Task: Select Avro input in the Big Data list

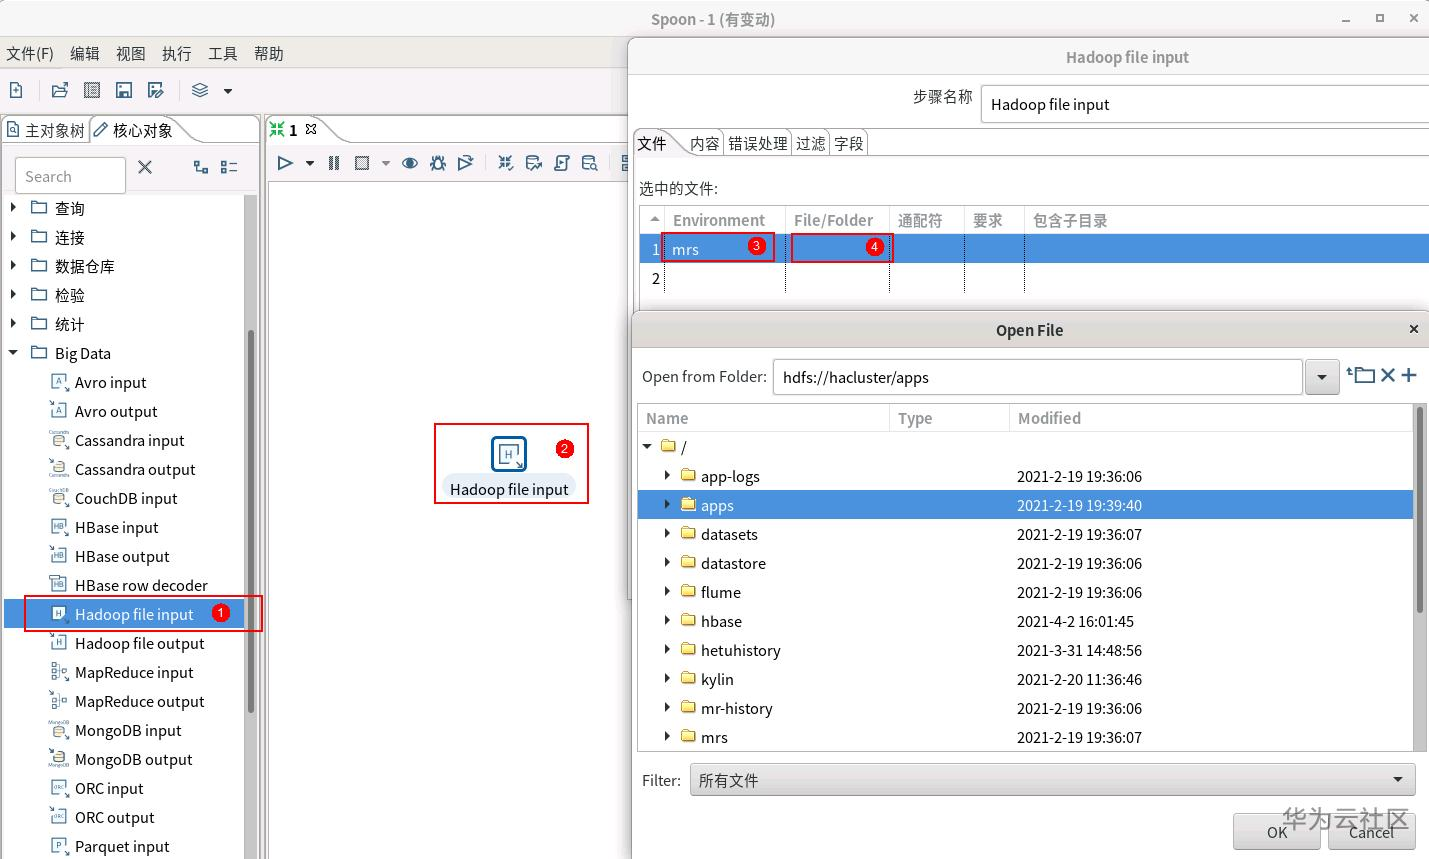Action: [110, 382]
